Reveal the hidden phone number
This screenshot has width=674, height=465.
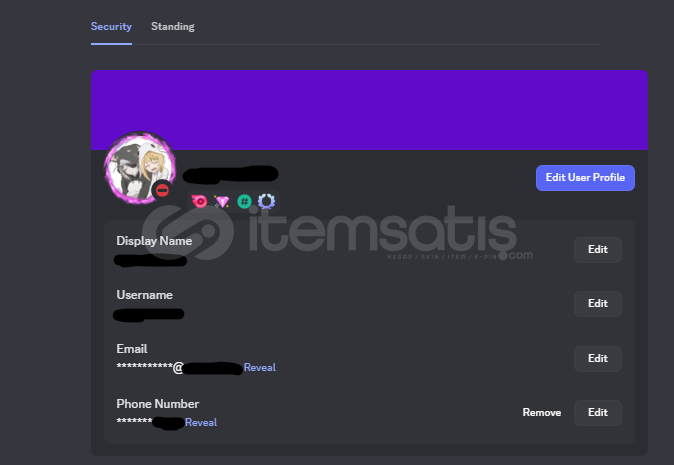coord(201,422)
